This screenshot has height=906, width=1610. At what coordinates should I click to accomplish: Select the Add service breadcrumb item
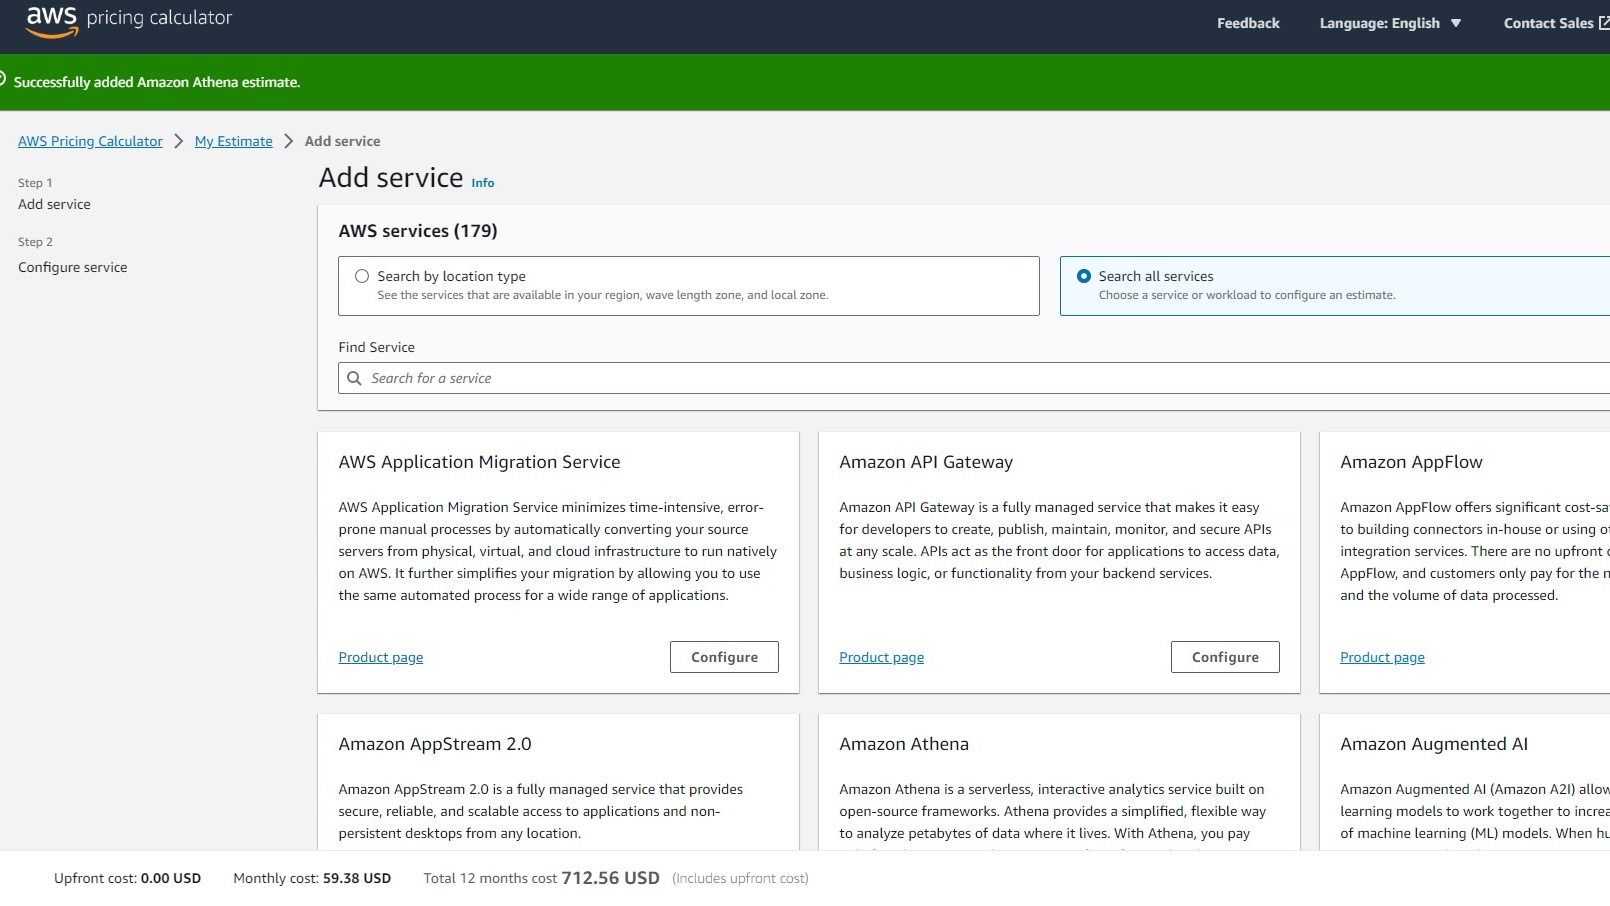pos(342,141)
